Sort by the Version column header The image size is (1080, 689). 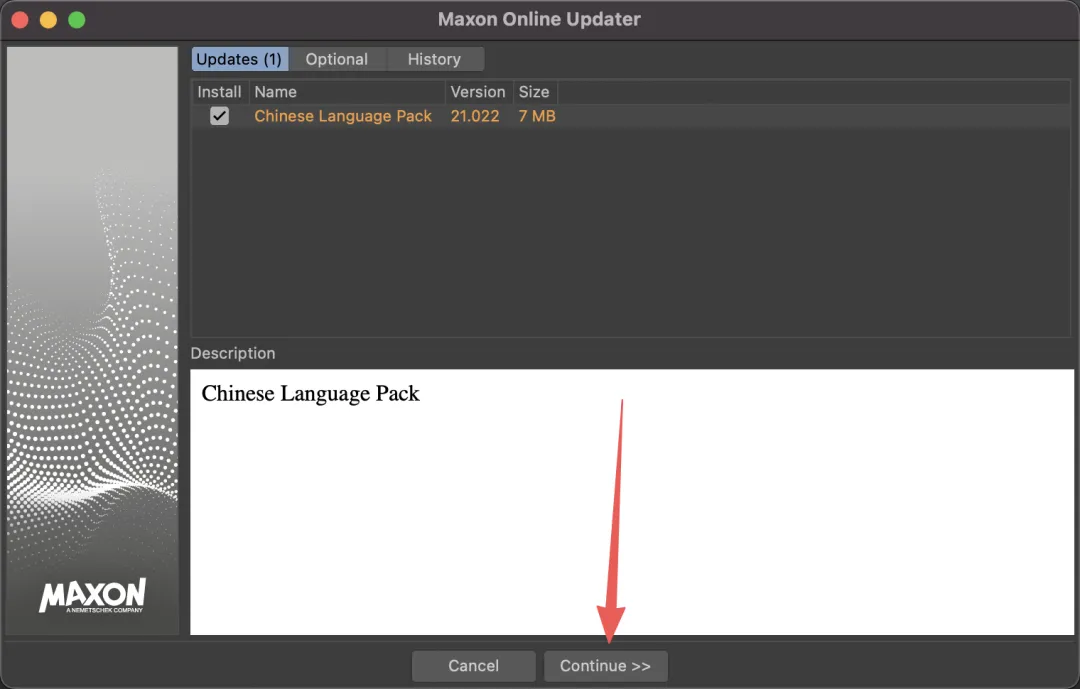click(x=479, y=92)
